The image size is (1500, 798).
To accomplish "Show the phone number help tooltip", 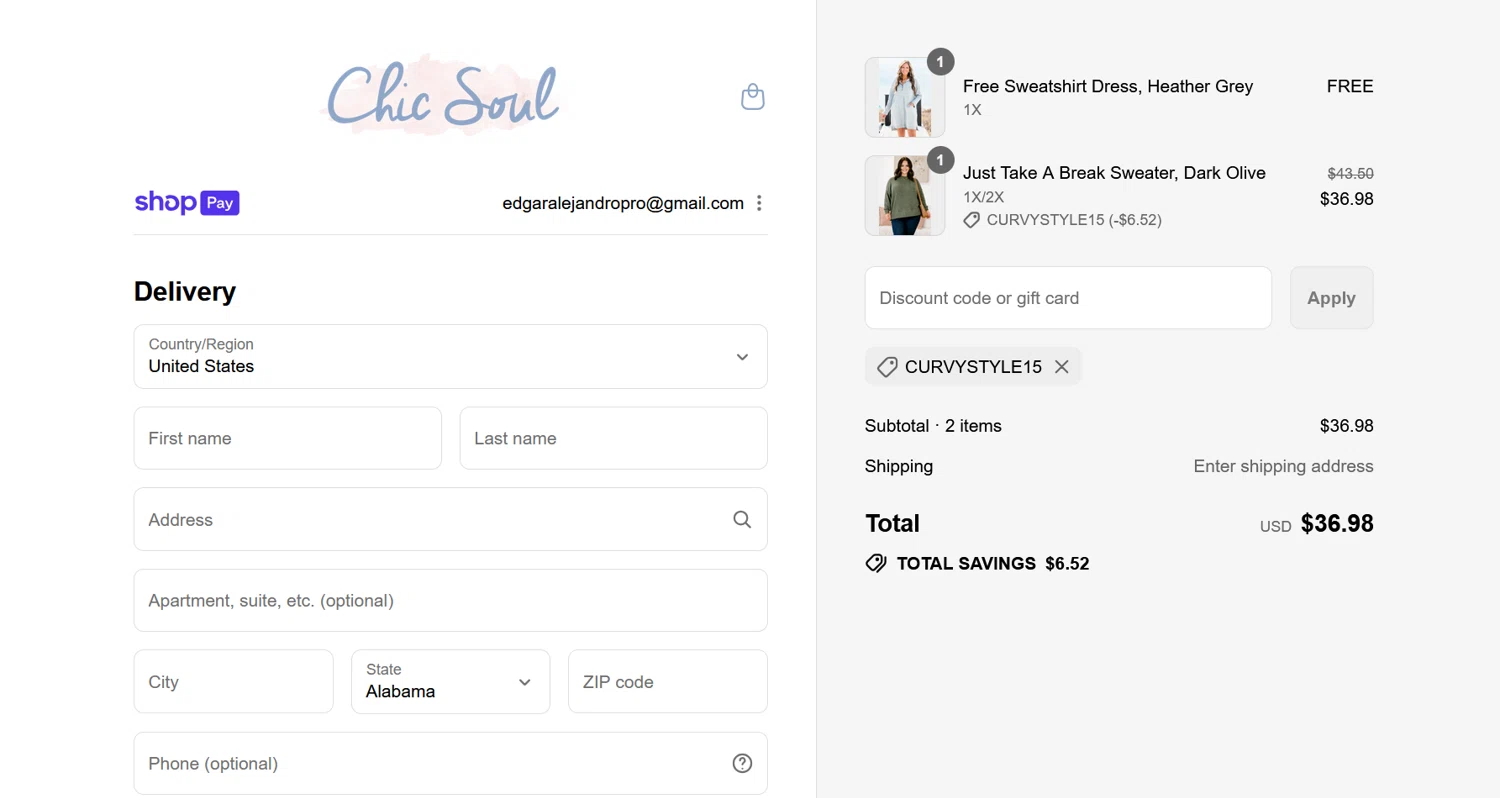I will point(742,763).
